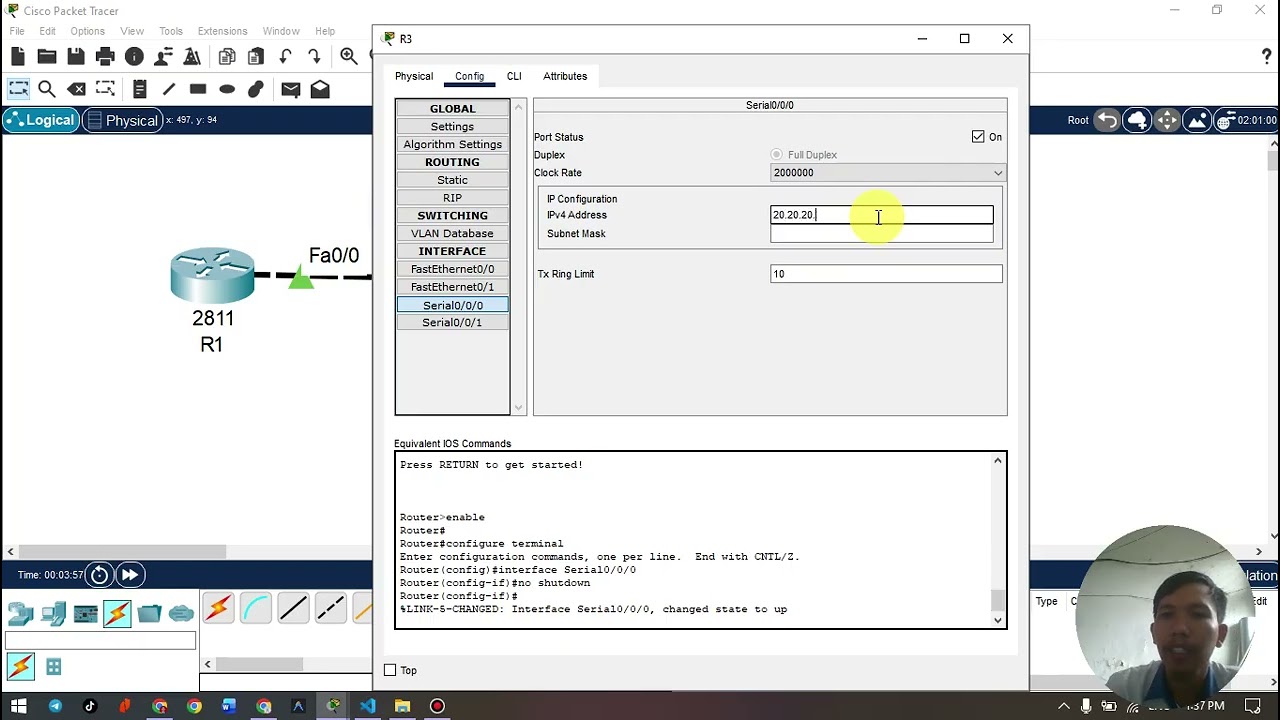Undo the last action
The image size is (1280, 720).
coord(285,57)
